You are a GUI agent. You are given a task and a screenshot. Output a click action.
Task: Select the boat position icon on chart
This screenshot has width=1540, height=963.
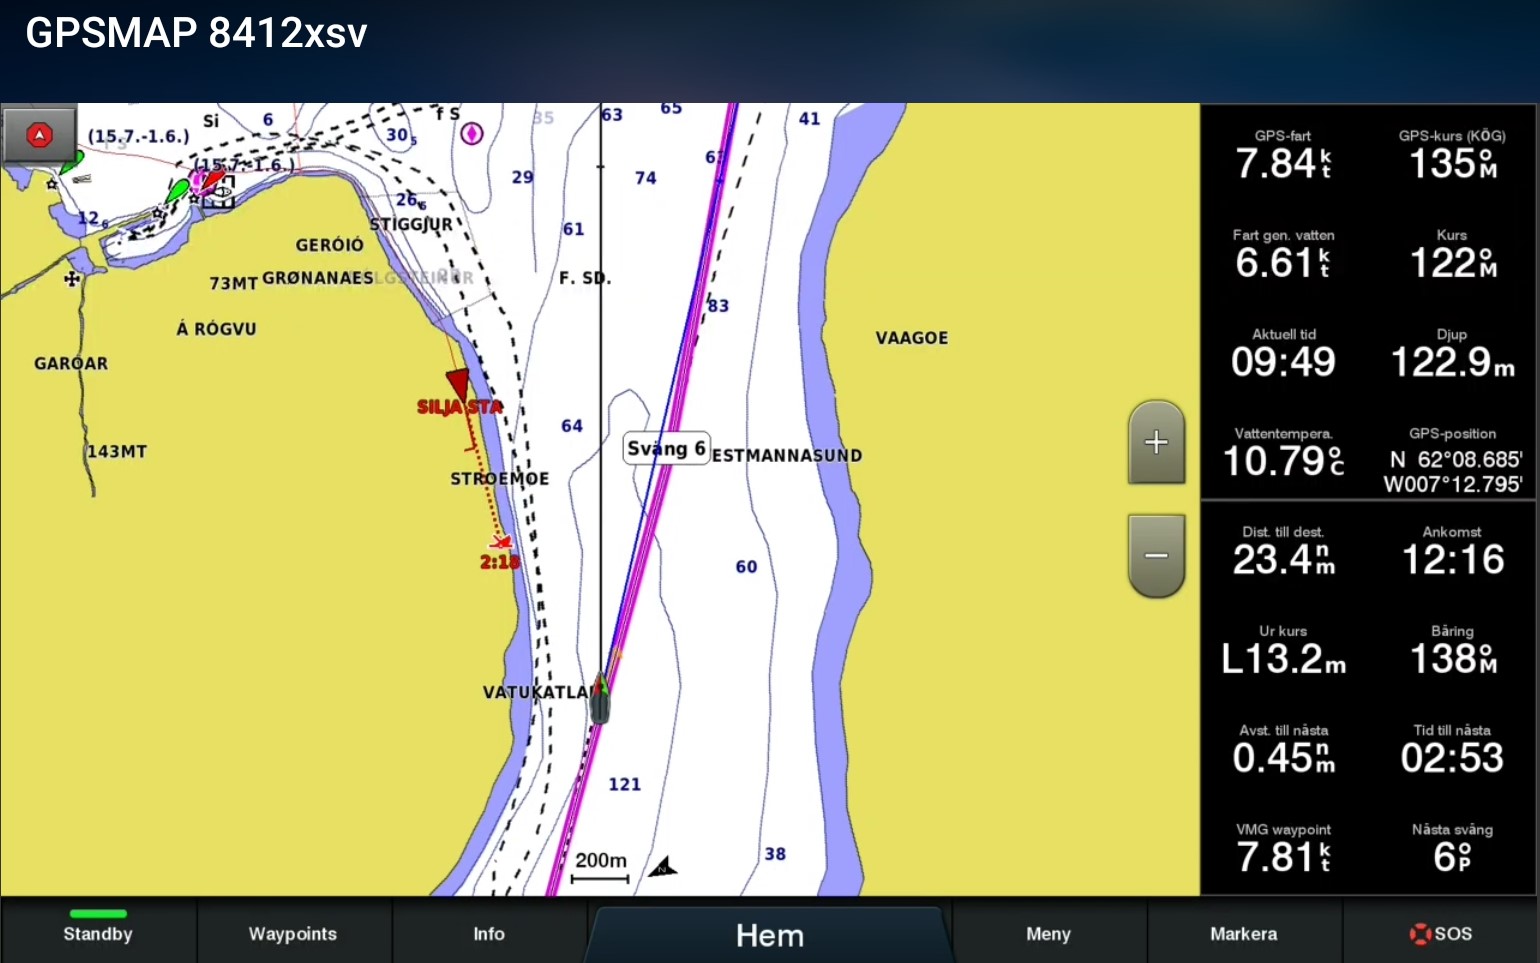coord(599,697)
